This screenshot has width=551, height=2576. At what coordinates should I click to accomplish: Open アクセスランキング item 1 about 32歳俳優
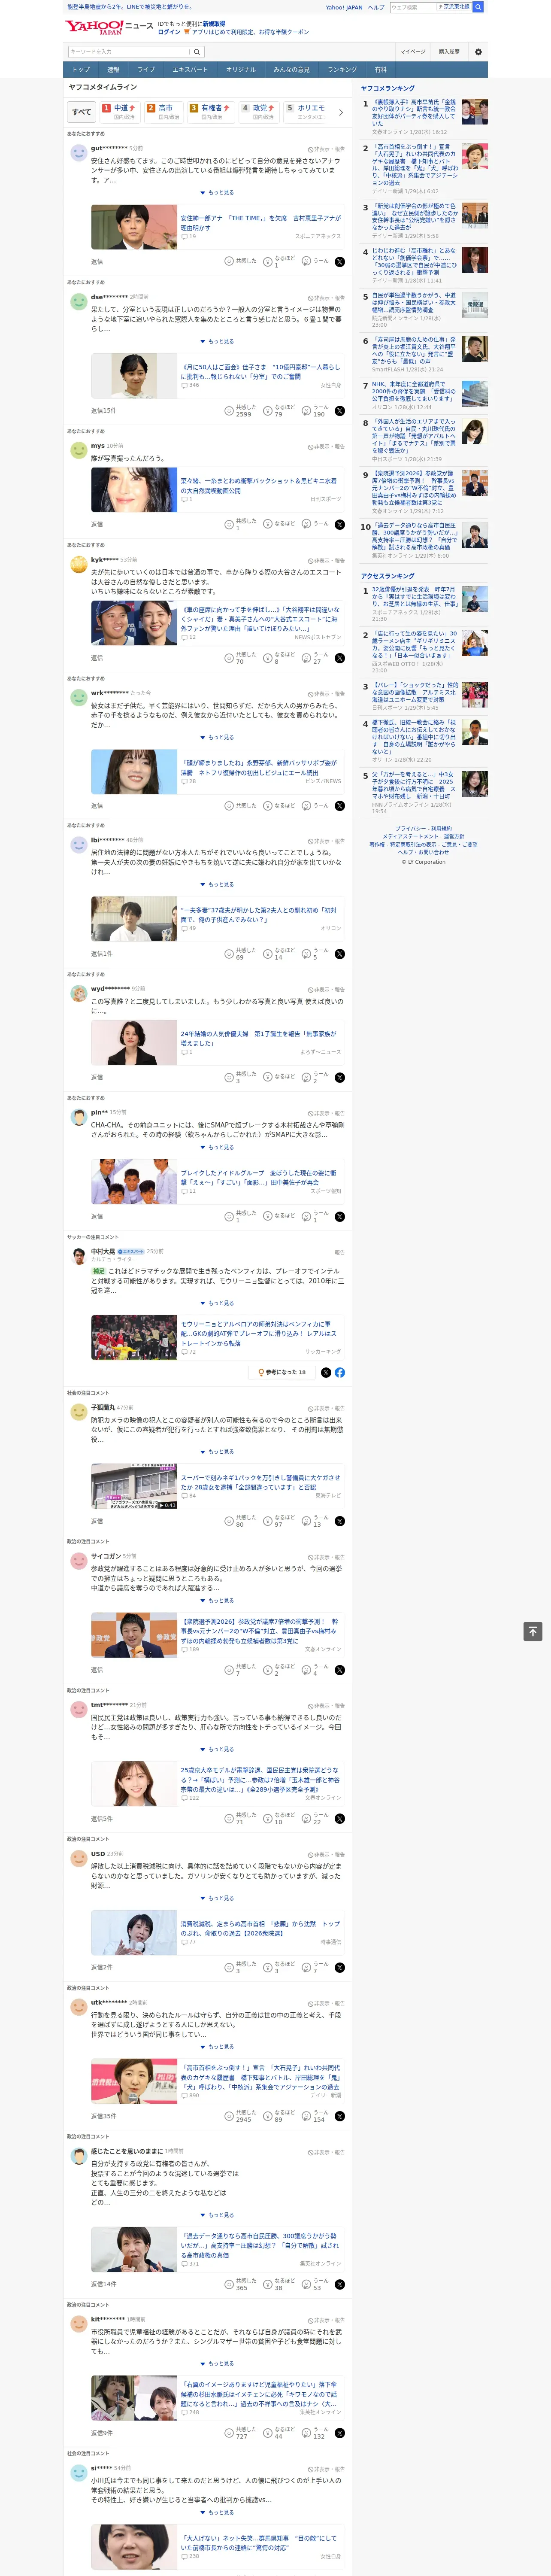tap(425, 603)
